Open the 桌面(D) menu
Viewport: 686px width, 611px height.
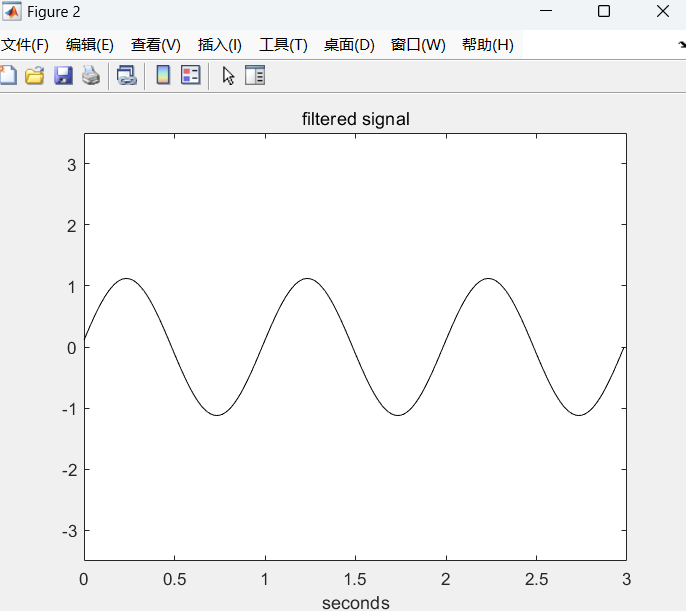pyautogui.click(x=349, y=45)
